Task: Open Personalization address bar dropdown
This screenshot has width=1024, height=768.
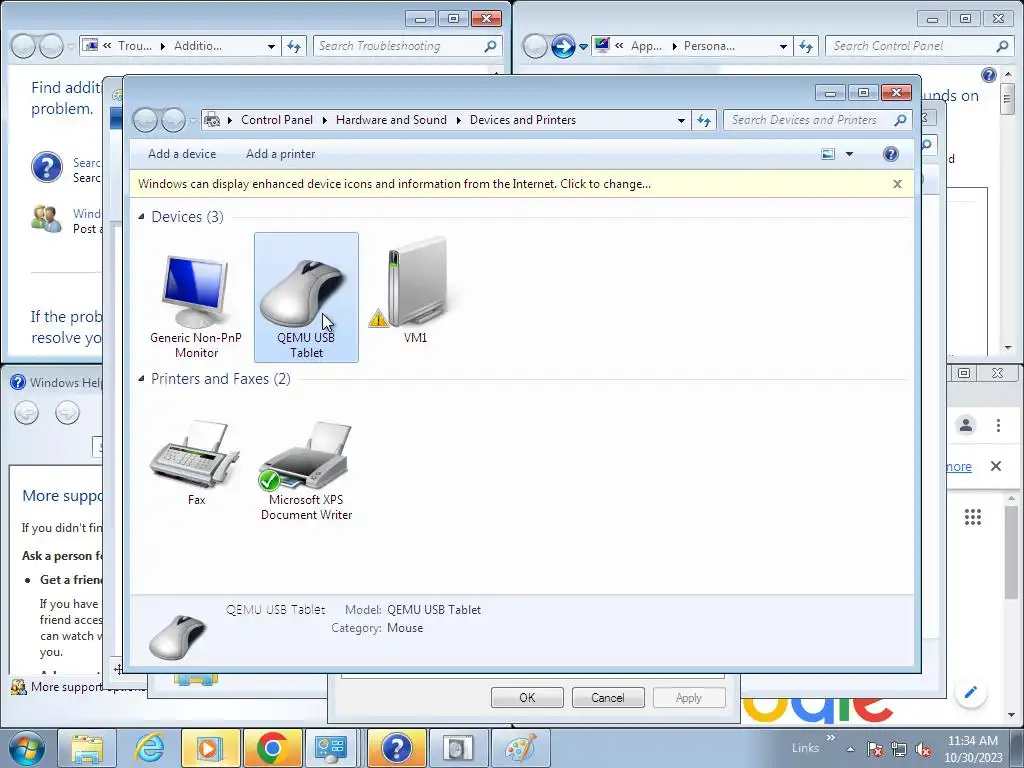Action: pyautogui.click(x=783, y=46)
